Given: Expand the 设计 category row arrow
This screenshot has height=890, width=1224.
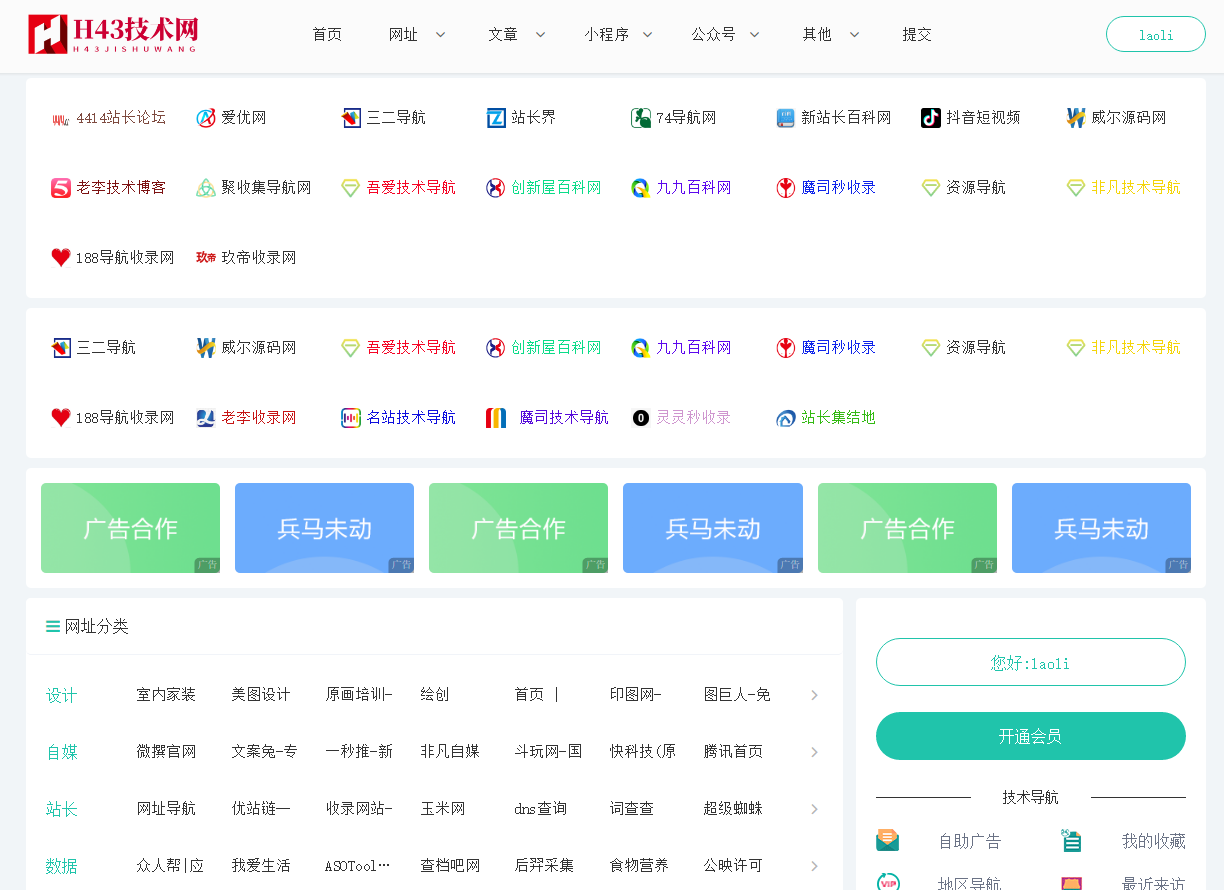Looking at the screenshot, I should click(x=814, y=695).
